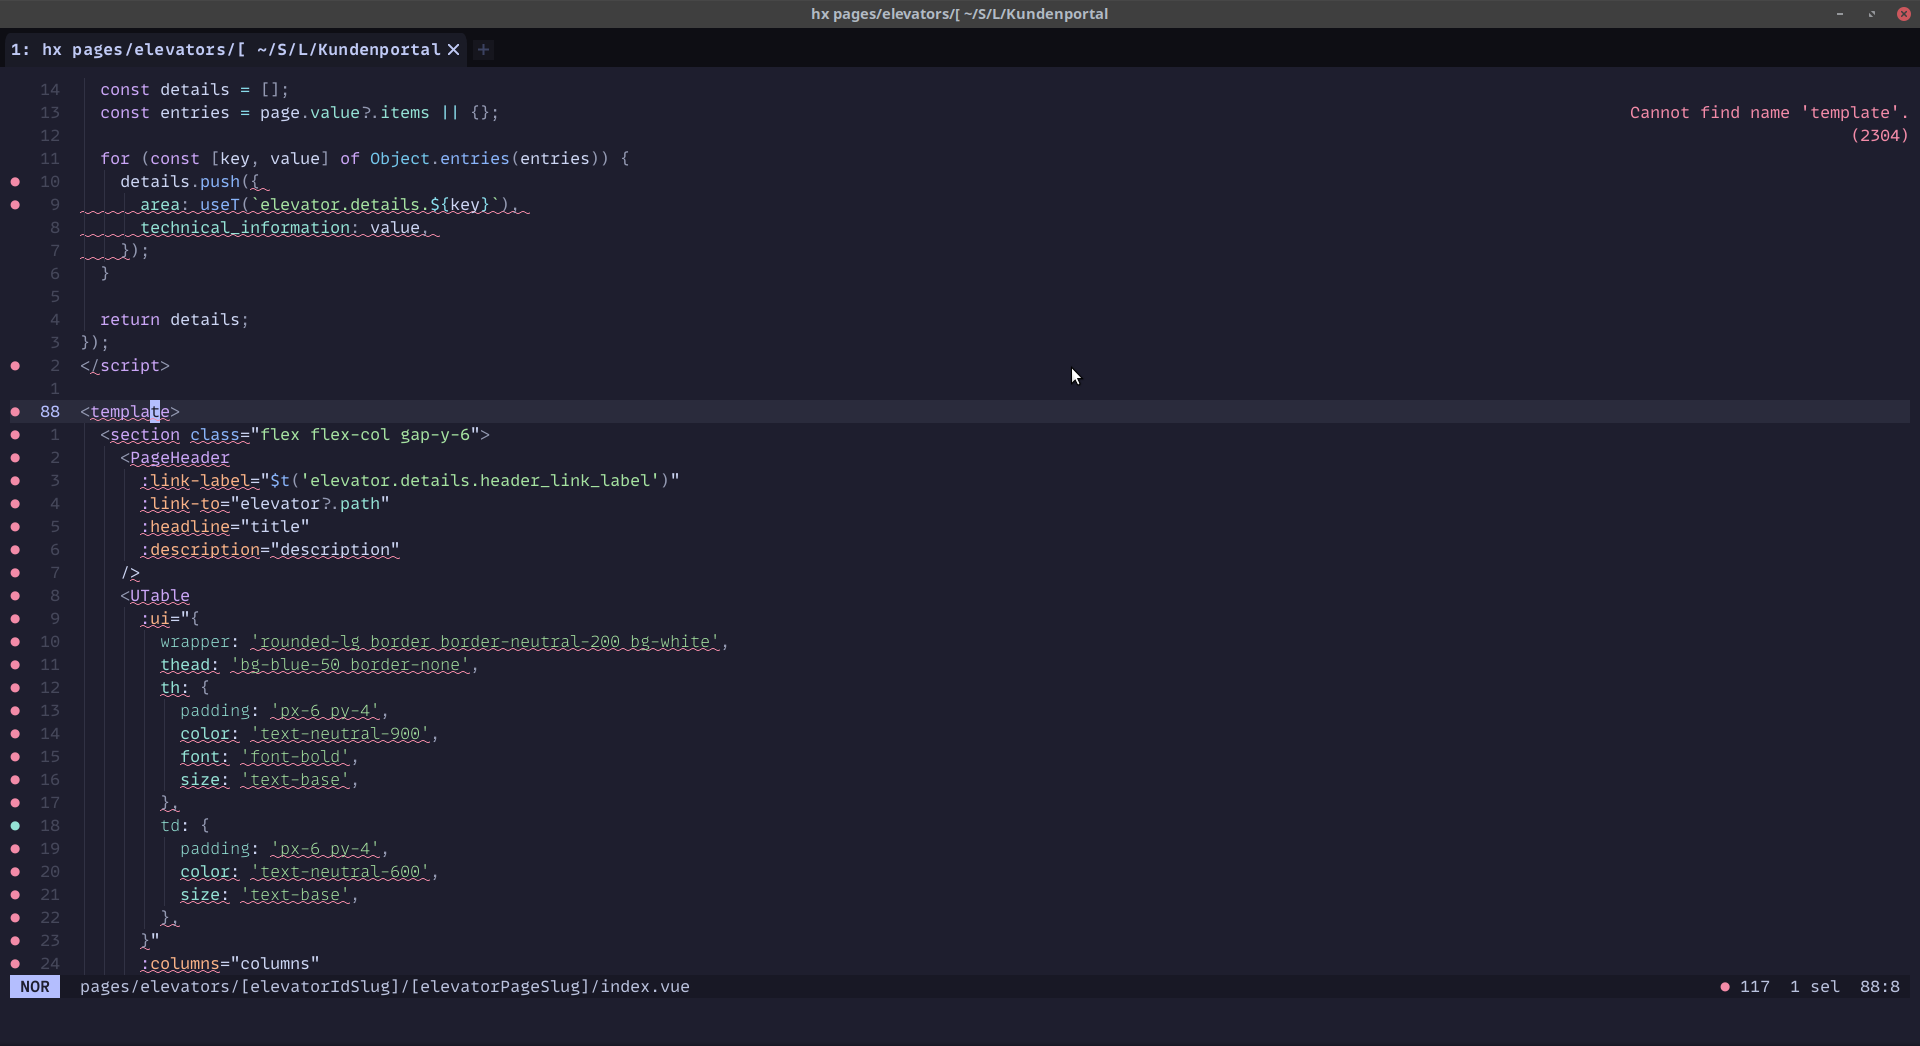Click the red error dot beside </script> line
Image resolution: width=1920 pixels, height=1046 pixels.
click(x=15, y=366)
